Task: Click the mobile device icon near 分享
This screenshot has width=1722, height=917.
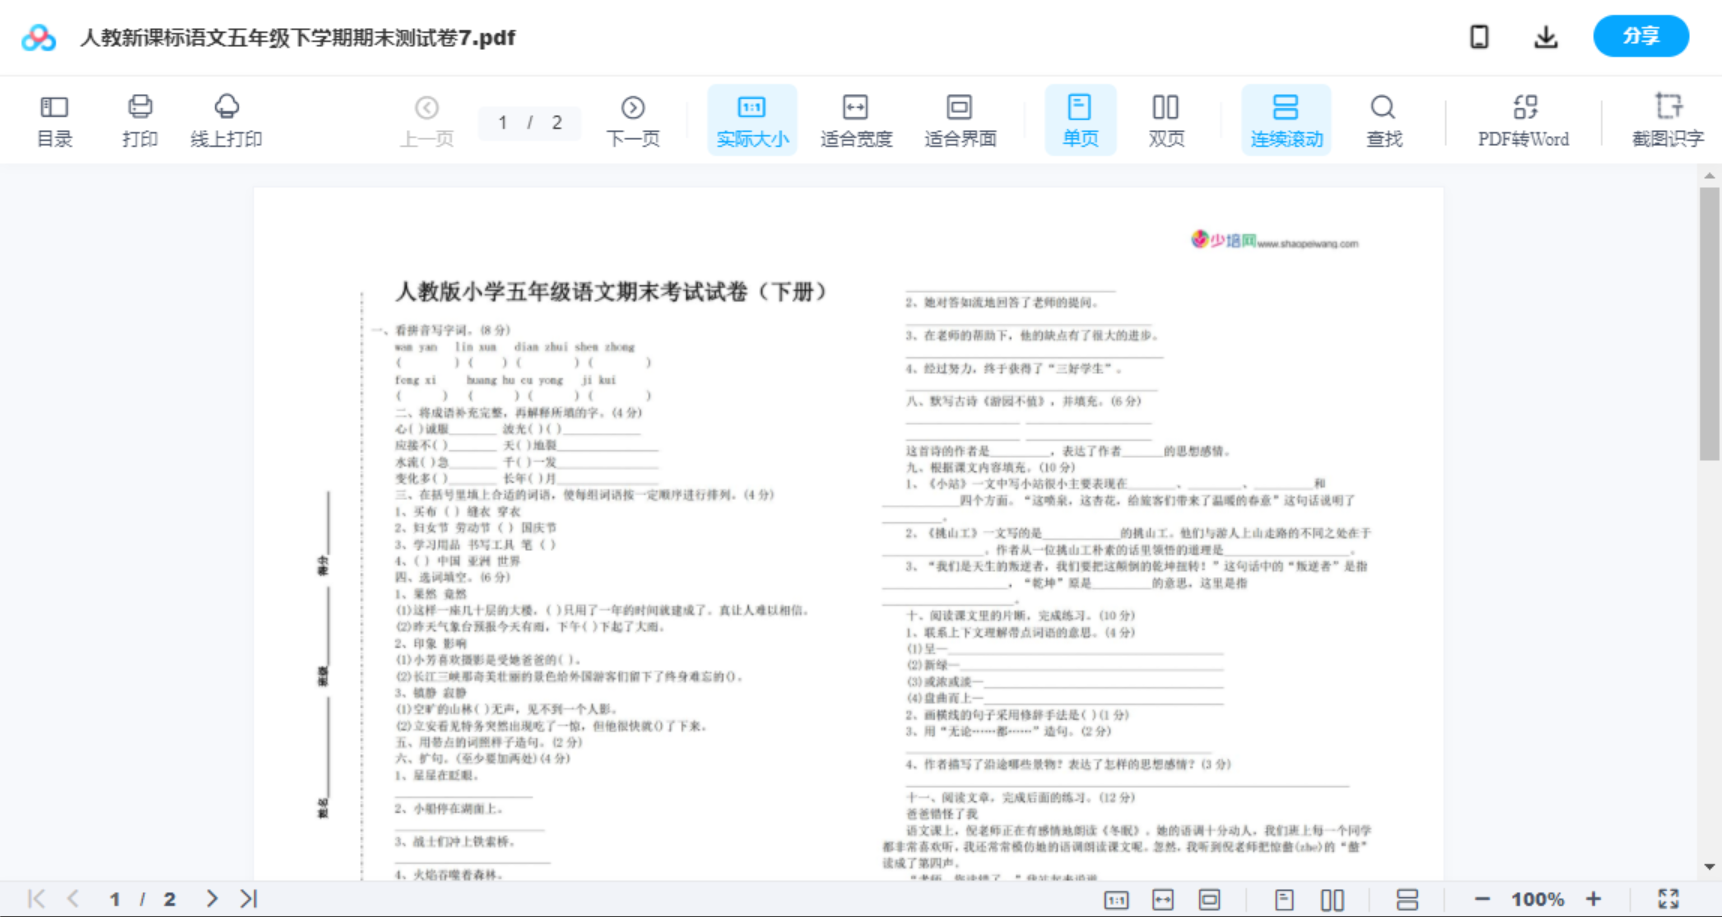Action: pyautogui.click(x=1479, y=36)
